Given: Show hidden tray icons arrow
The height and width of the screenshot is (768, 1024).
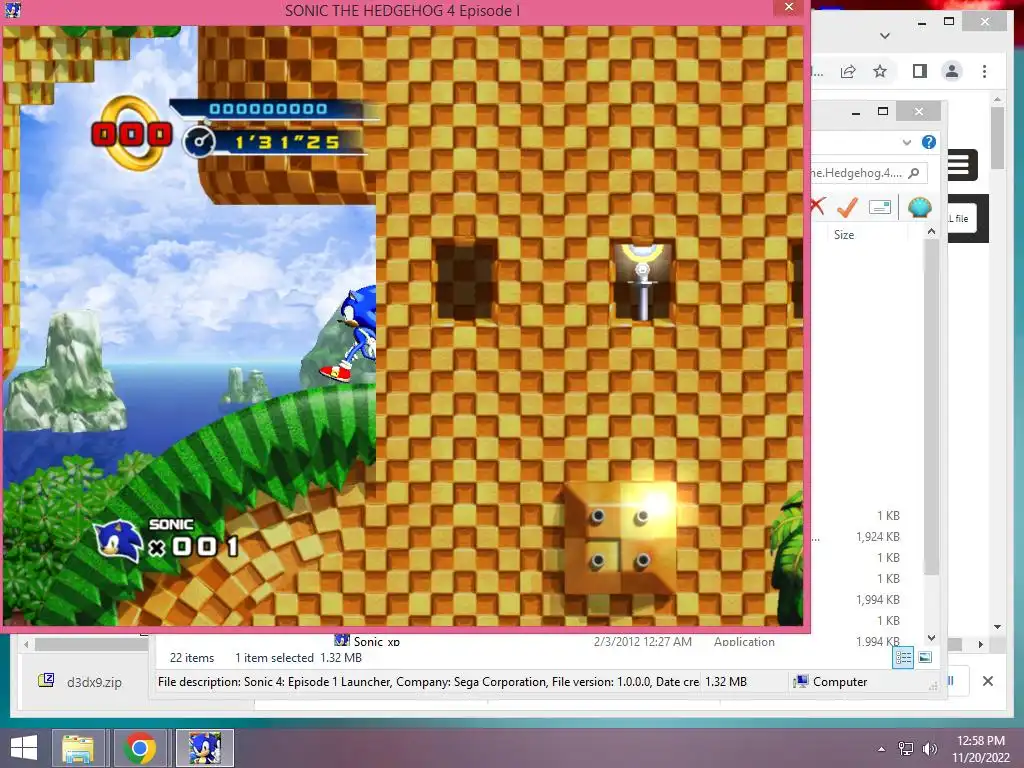Looking at the screenshot, I should pos(882,748).
